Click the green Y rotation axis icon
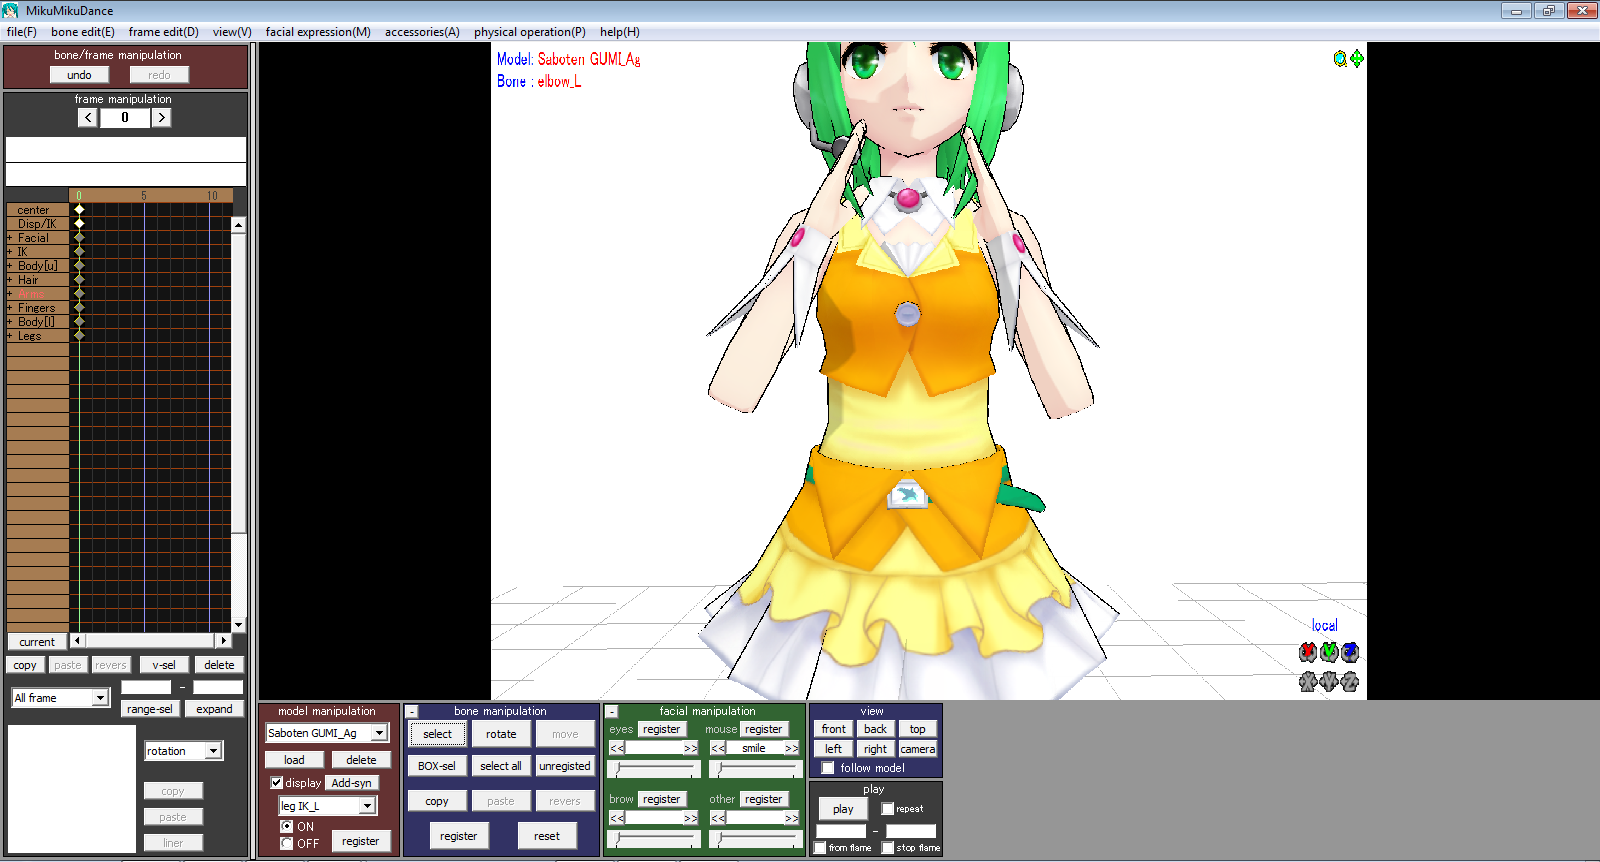Viewport: 1600px width, 862px height. pos(1329,652)
